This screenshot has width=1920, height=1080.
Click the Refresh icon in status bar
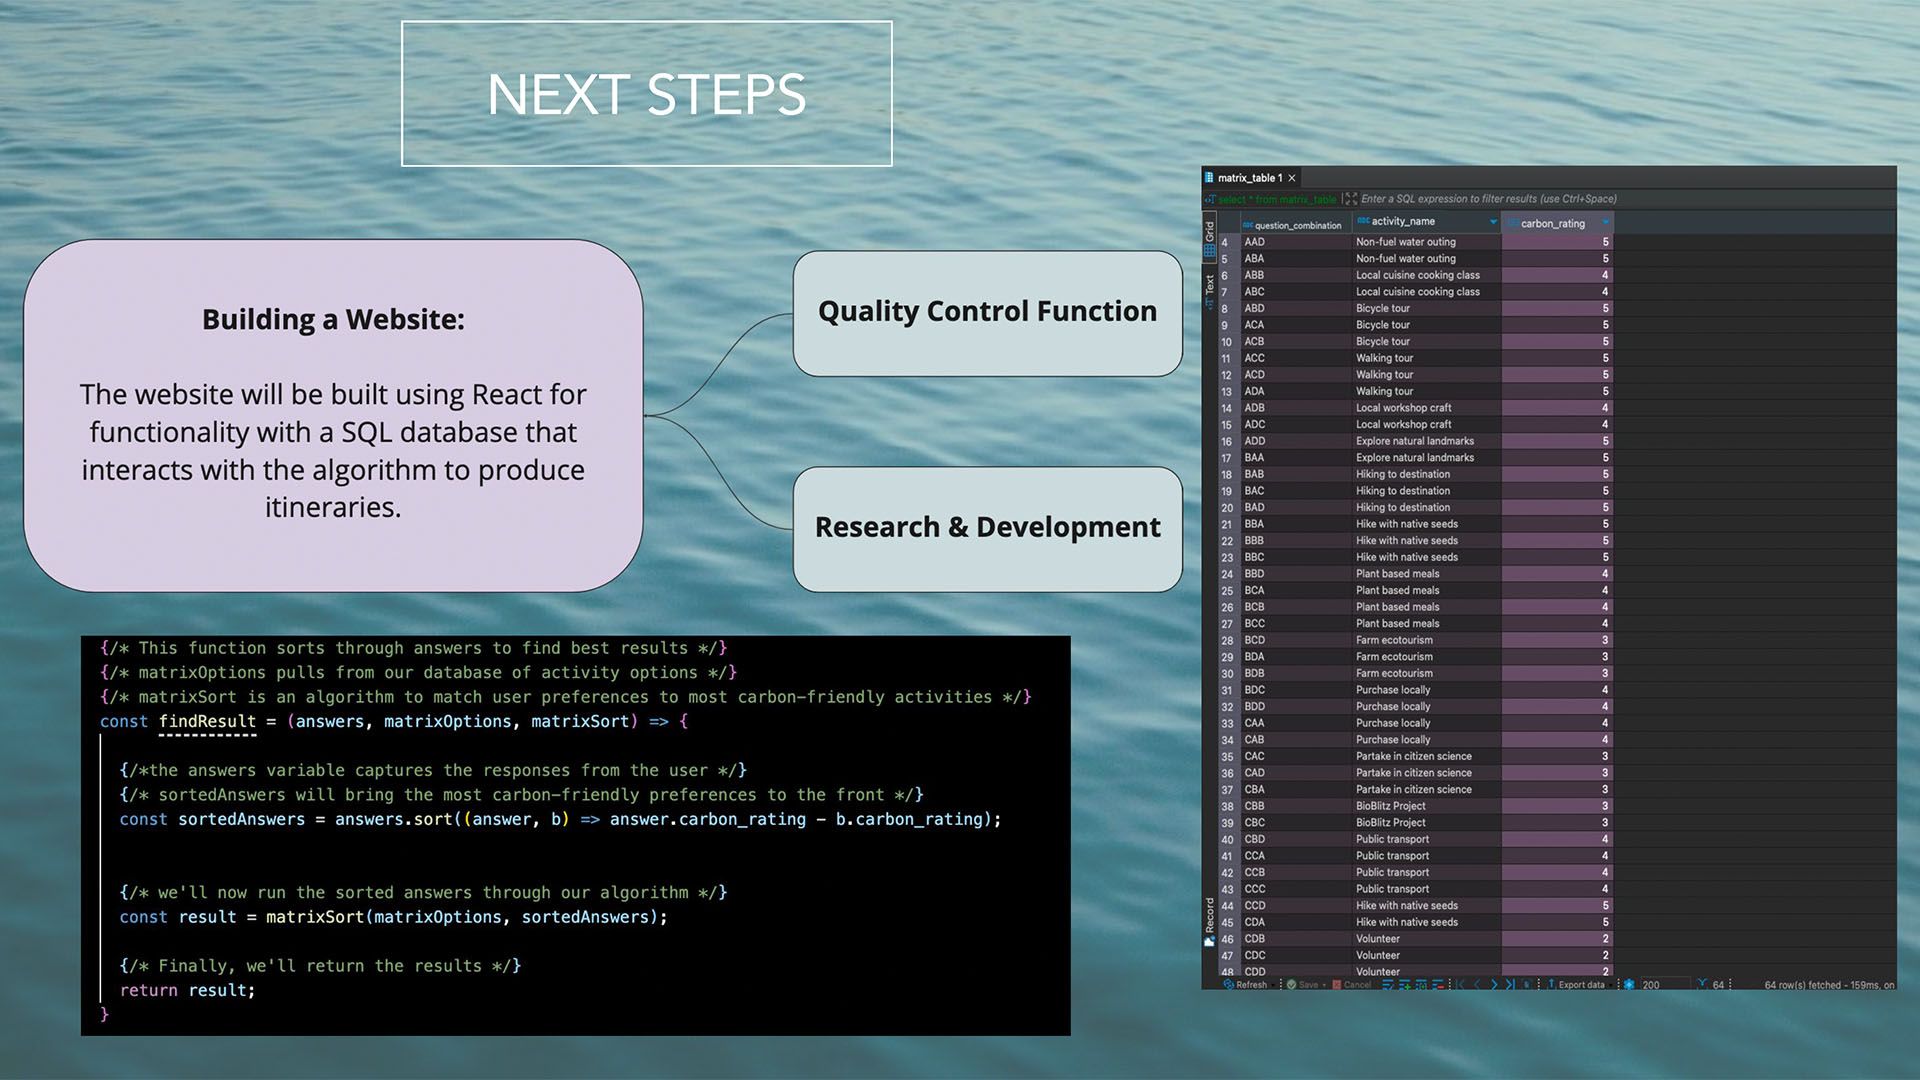click(1229, 985)
